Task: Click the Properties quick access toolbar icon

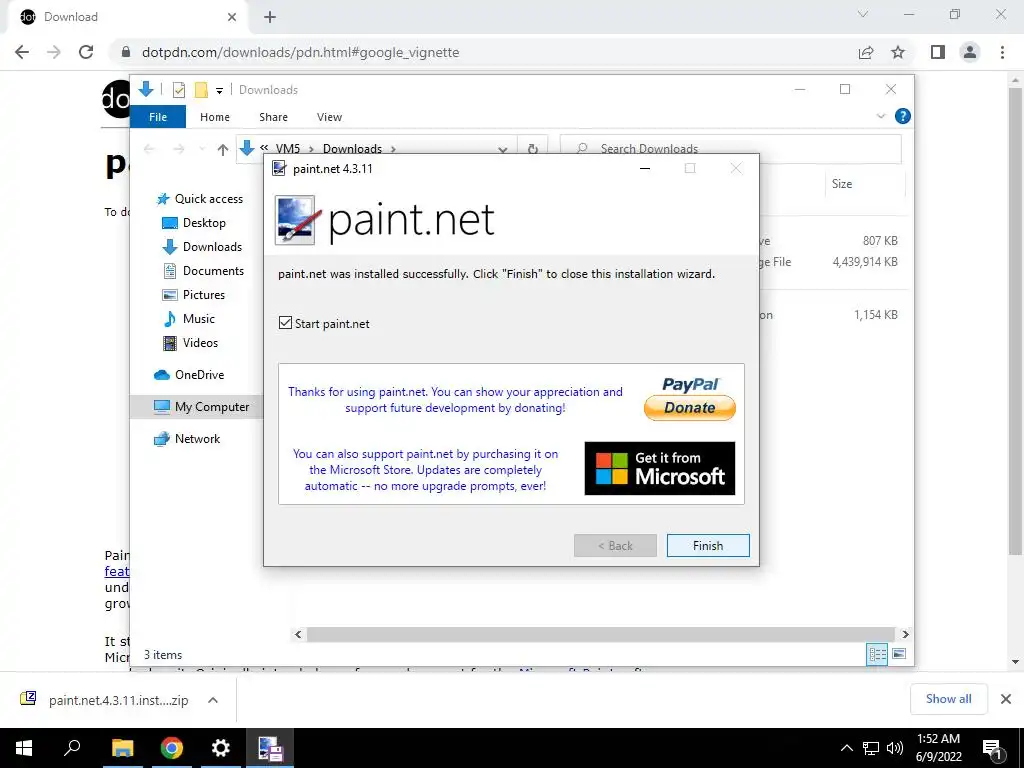Action: click(178, 89)
